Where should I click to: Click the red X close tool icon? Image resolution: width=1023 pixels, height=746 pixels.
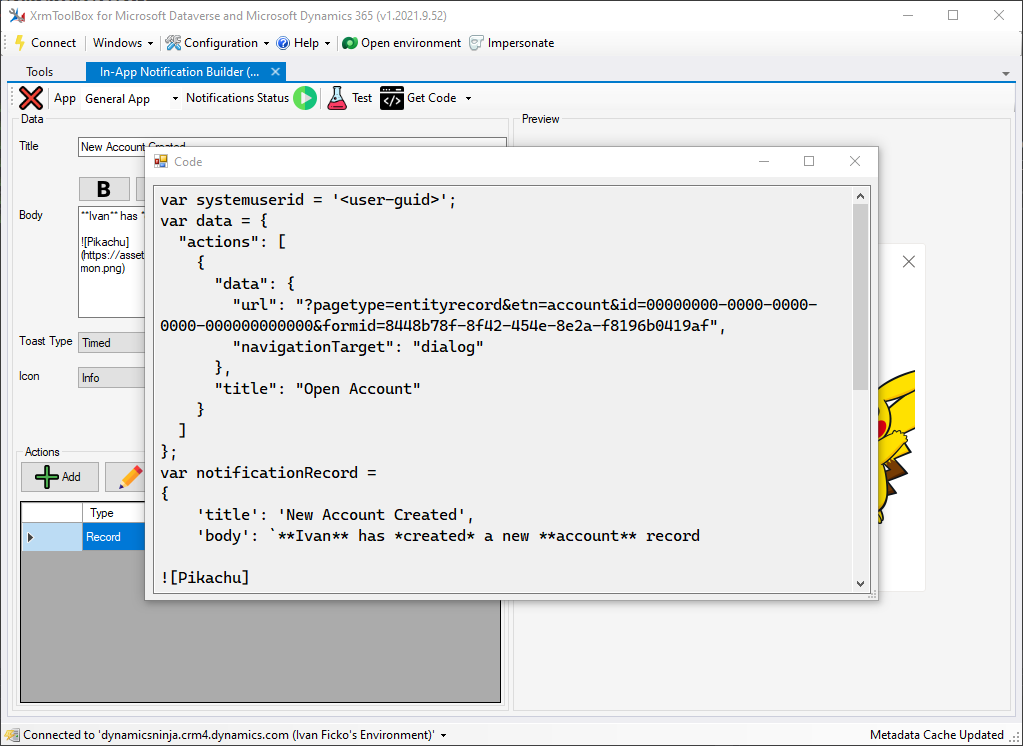click(x=31, y=98)
